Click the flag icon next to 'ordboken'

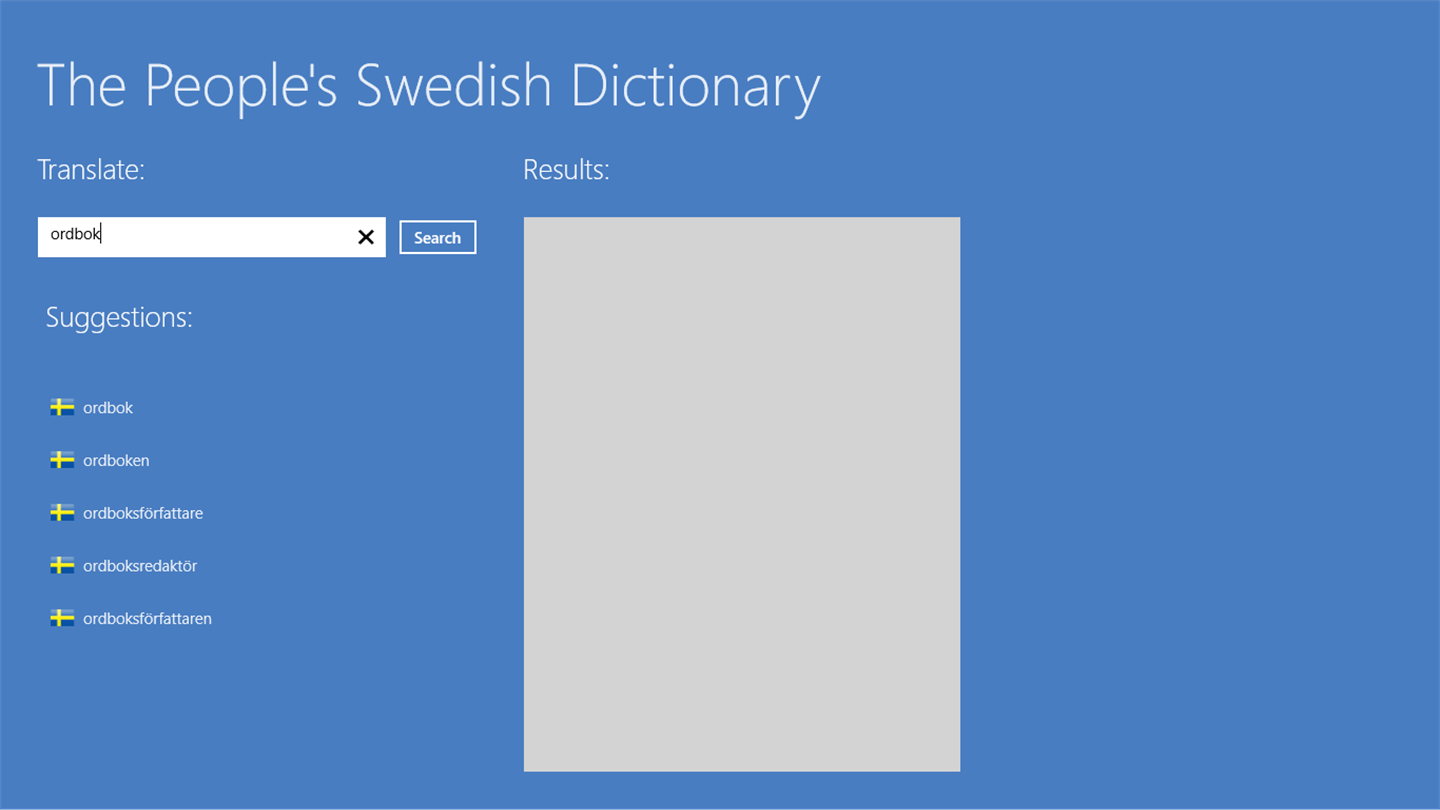[x=62, y=460]
